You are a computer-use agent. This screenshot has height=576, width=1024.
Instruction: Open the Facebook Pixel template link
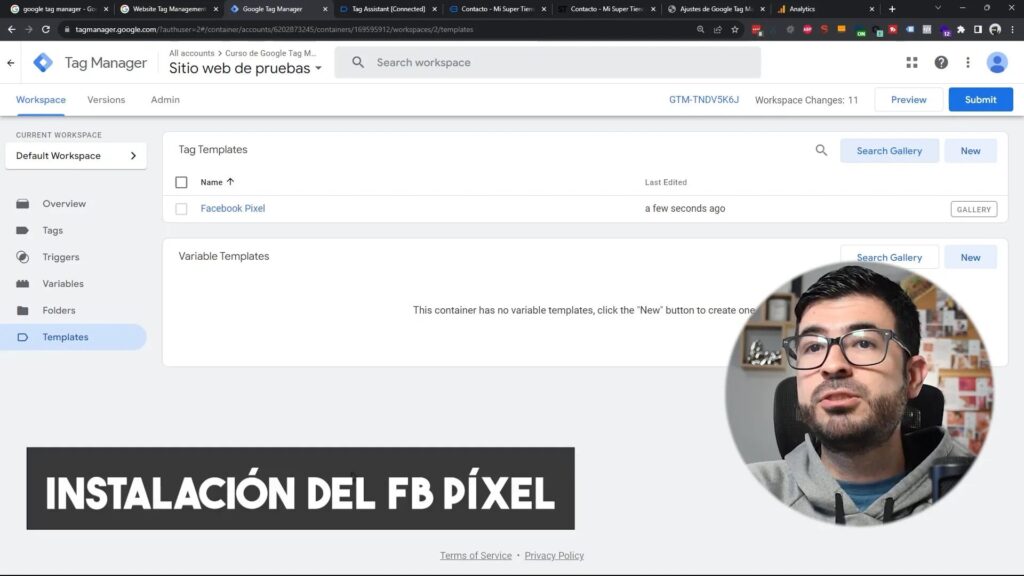pos(232,208)
